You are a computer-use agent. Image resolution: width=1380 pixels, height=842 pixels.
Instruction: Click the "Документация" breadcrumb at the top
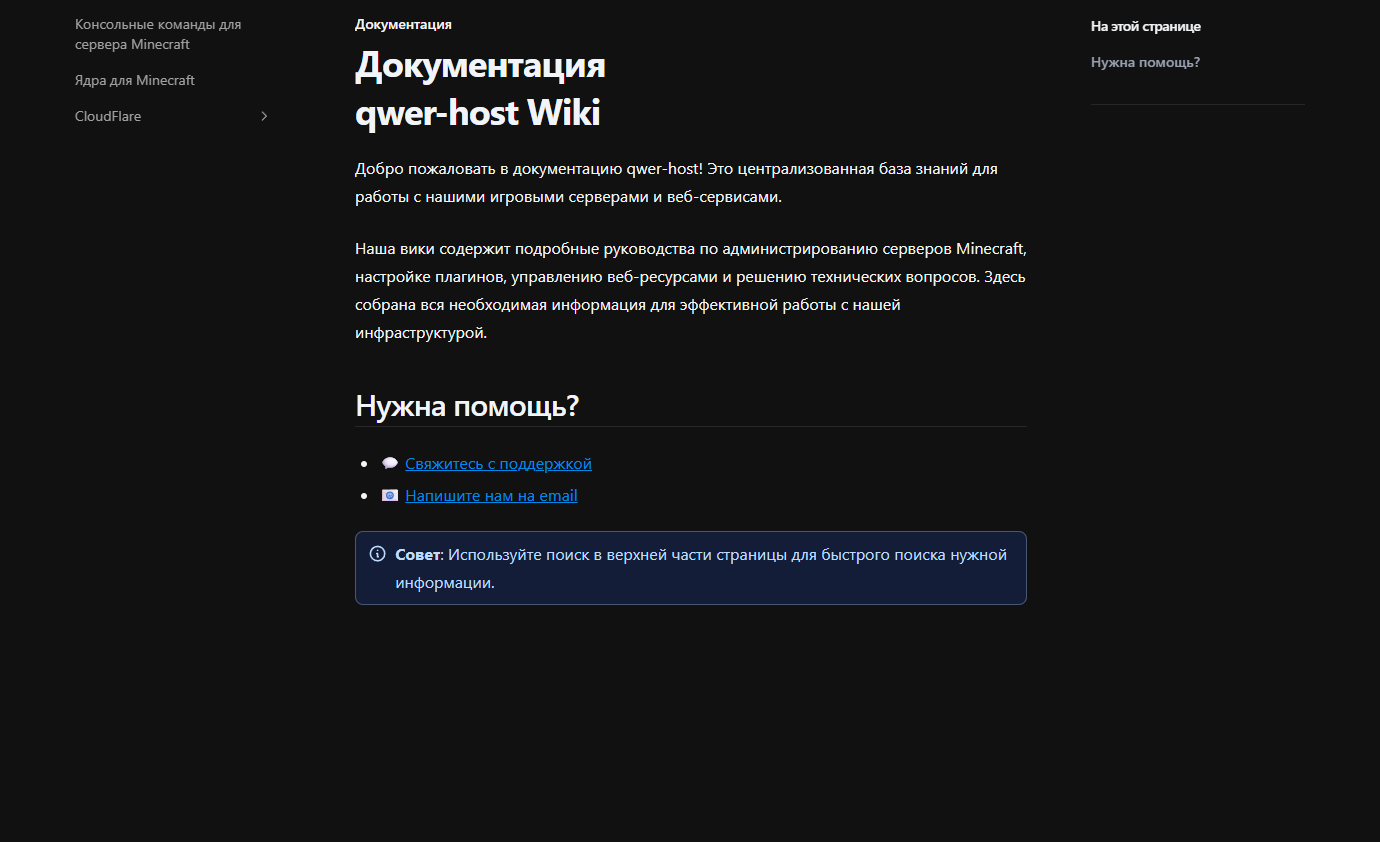tap(402, 23)
